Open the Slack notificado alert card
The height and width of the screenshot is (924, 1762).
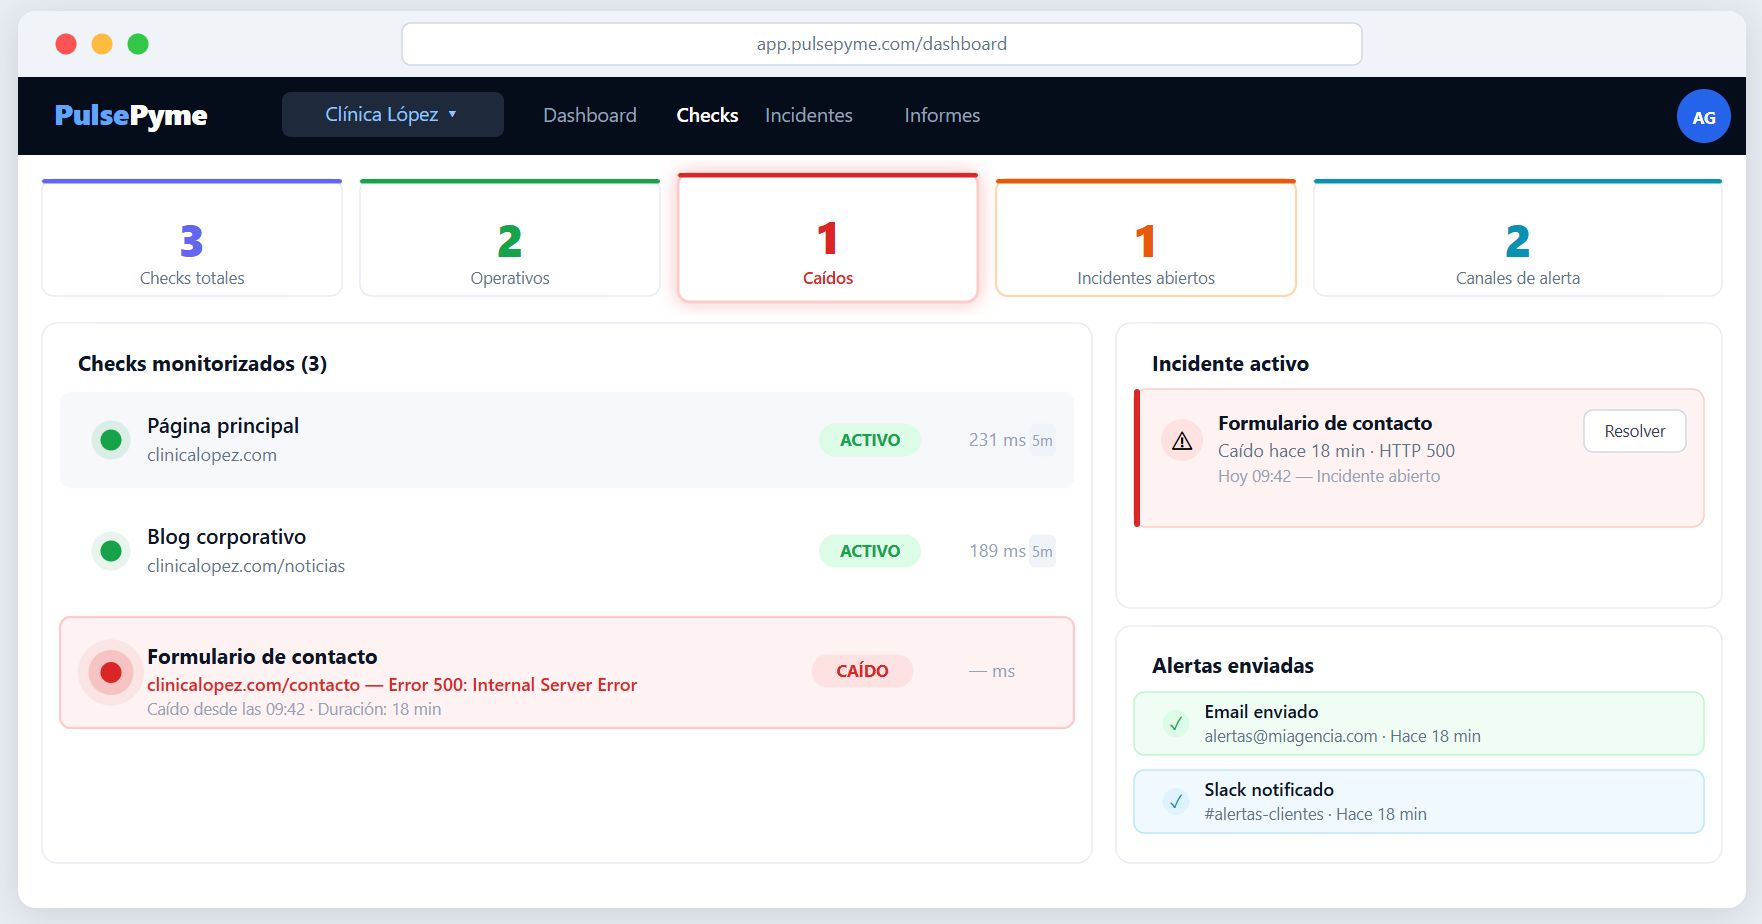[1419, 801]
